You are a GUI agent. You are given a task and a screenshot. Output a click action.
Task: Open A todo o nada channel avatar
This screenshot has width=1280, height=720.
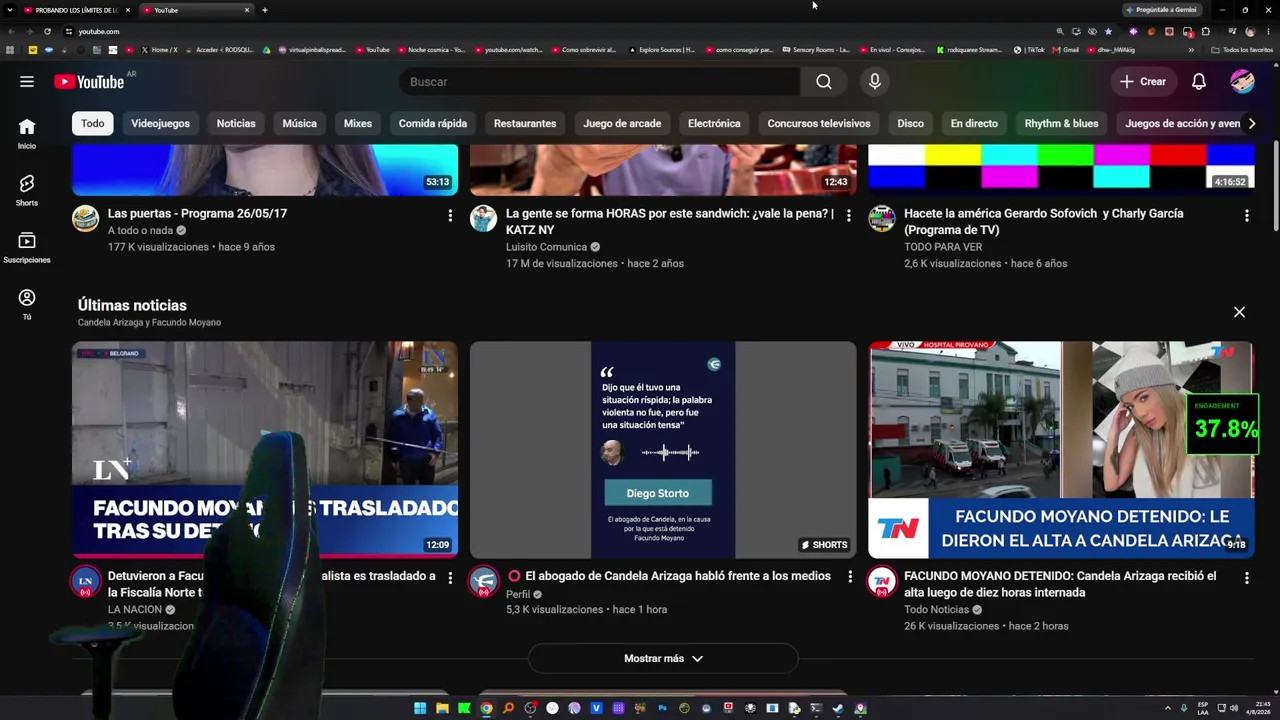86,219
